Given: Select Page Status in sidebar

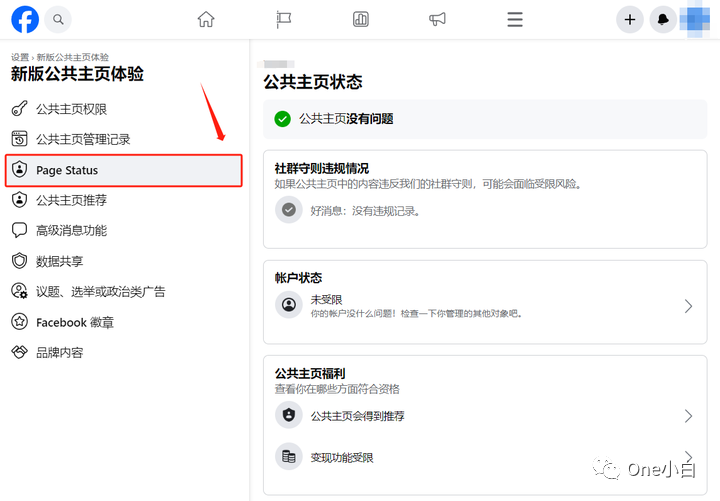Looking at the screenshot, I should click(124, 170).
